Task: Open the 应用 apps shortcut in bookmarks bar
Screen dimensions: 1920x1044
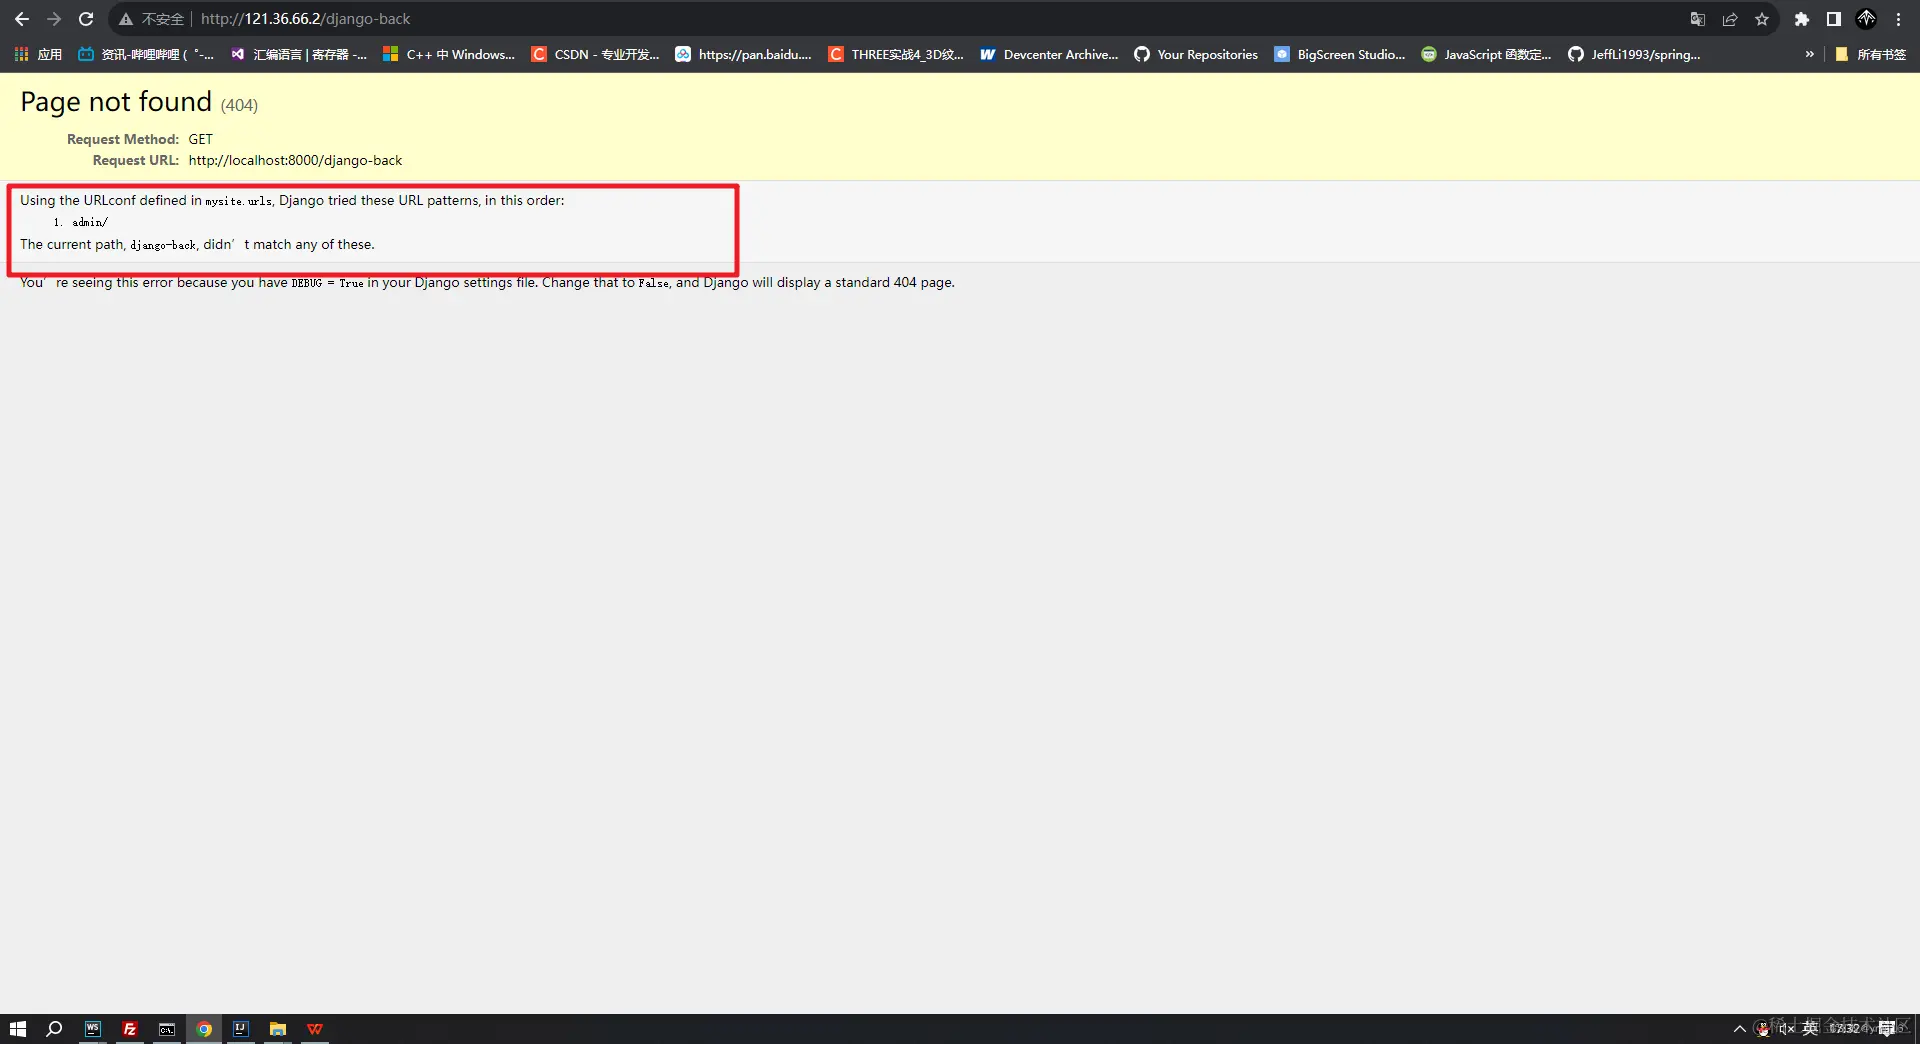Action: tap(38, 54)
